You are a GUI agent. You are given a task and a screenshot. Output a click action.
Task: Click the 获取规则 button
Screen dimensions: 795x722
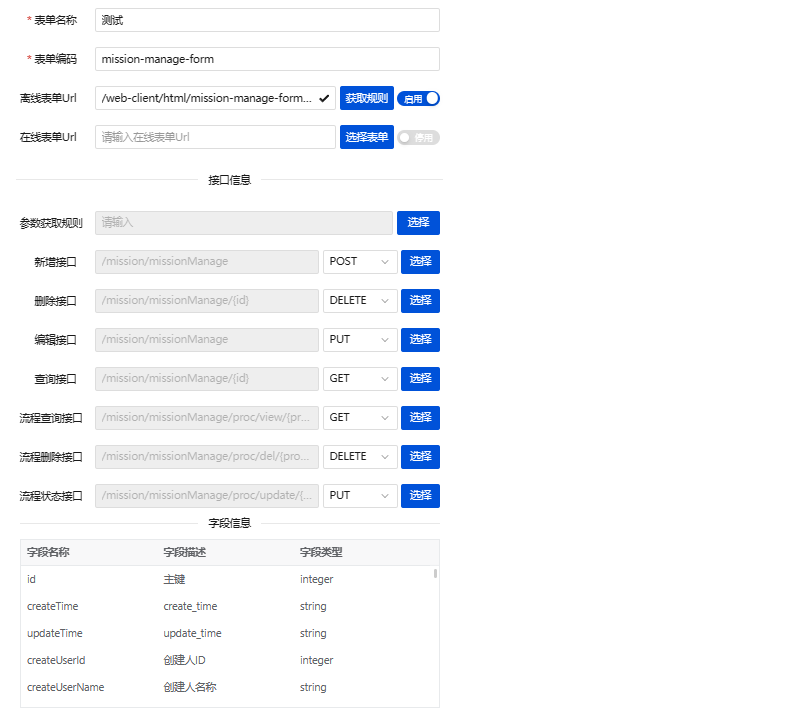(x=366, y=98)
